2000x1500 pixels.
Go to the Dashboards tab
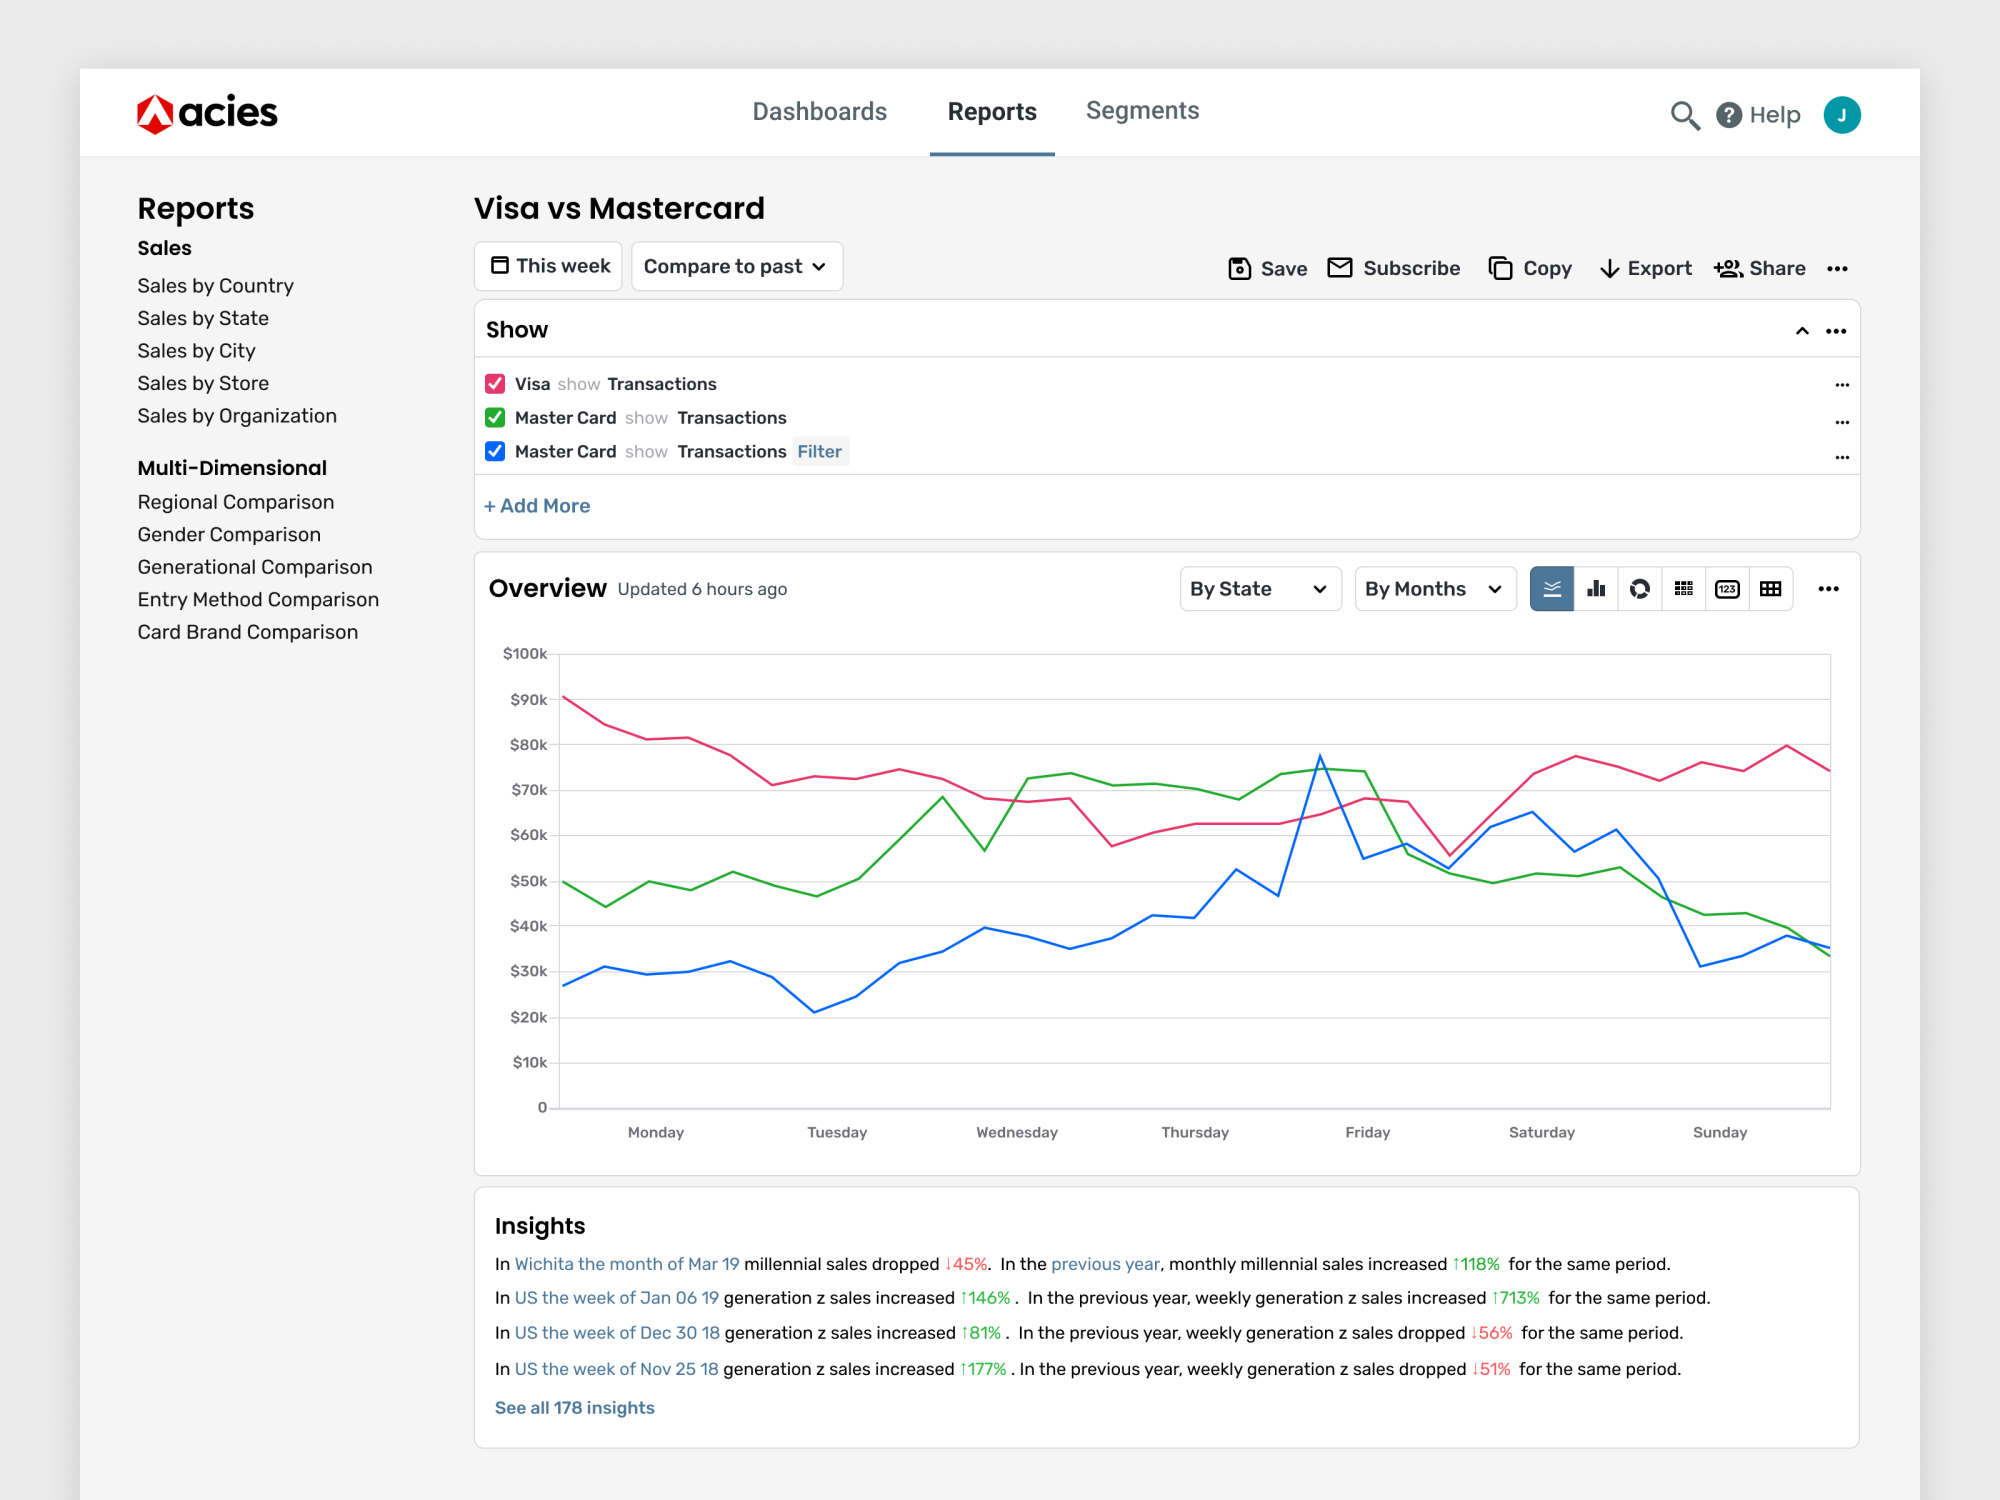(820, 112)
